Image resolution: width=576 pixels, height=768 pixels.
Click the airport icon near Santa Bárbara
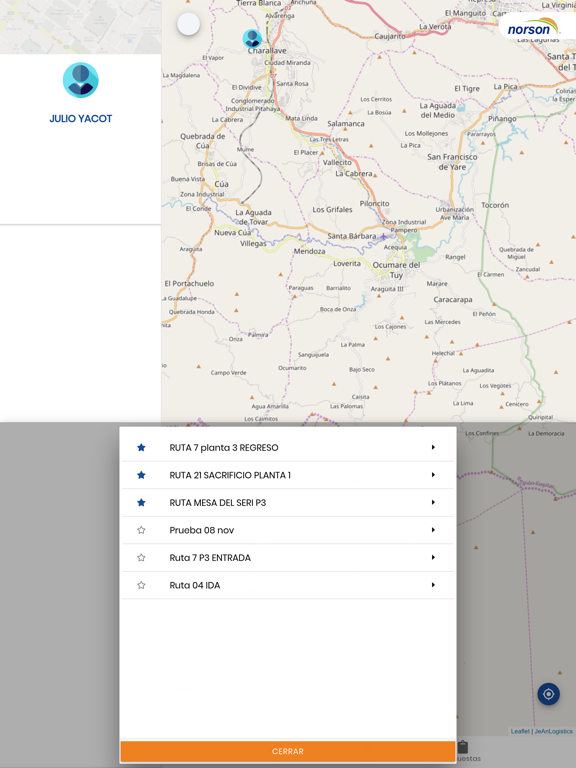click(384, 237)
